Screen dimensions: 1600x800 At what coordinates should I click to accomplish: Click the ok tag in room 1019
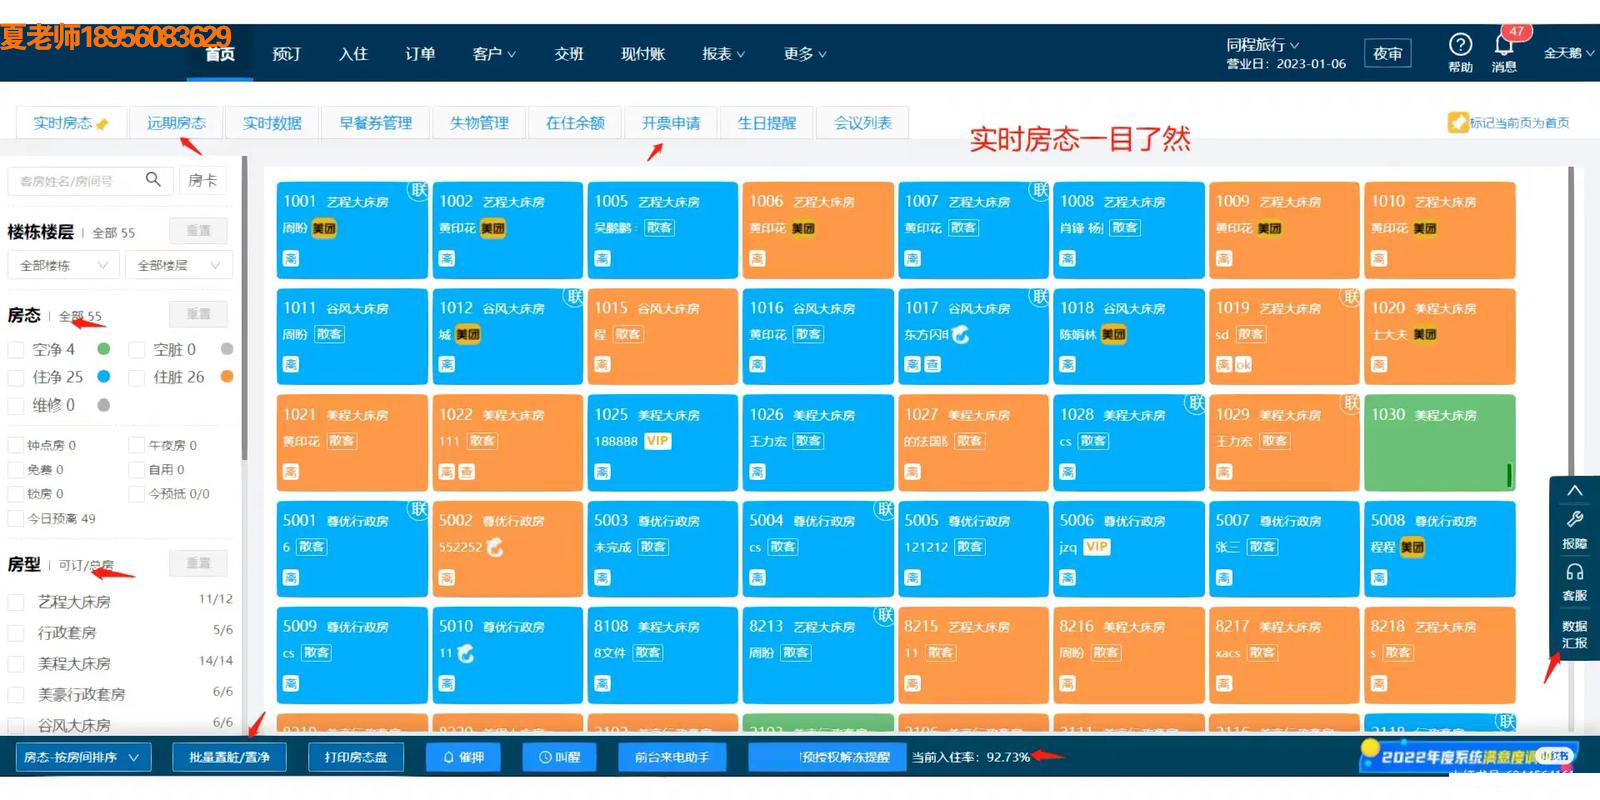(x=1243, y=365)
